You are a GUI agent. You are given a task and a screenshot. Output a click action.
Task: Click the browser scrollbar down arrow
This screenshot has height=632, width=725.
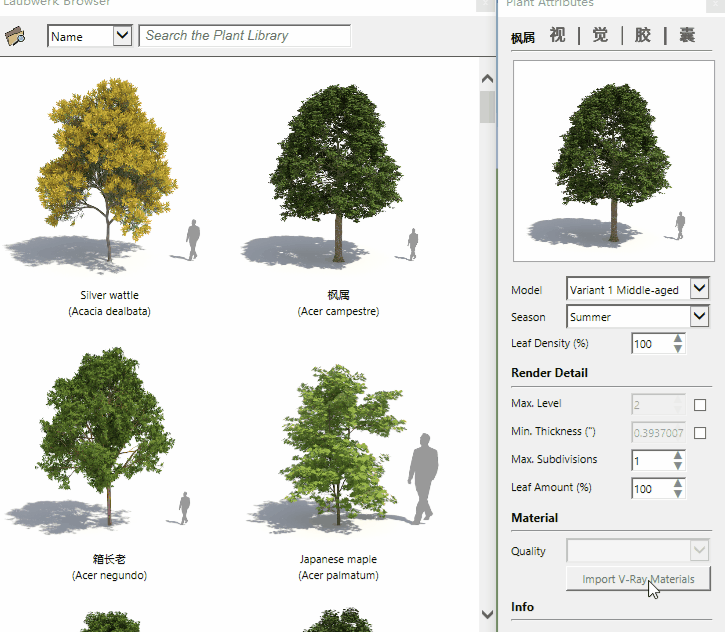click(487, 614)
